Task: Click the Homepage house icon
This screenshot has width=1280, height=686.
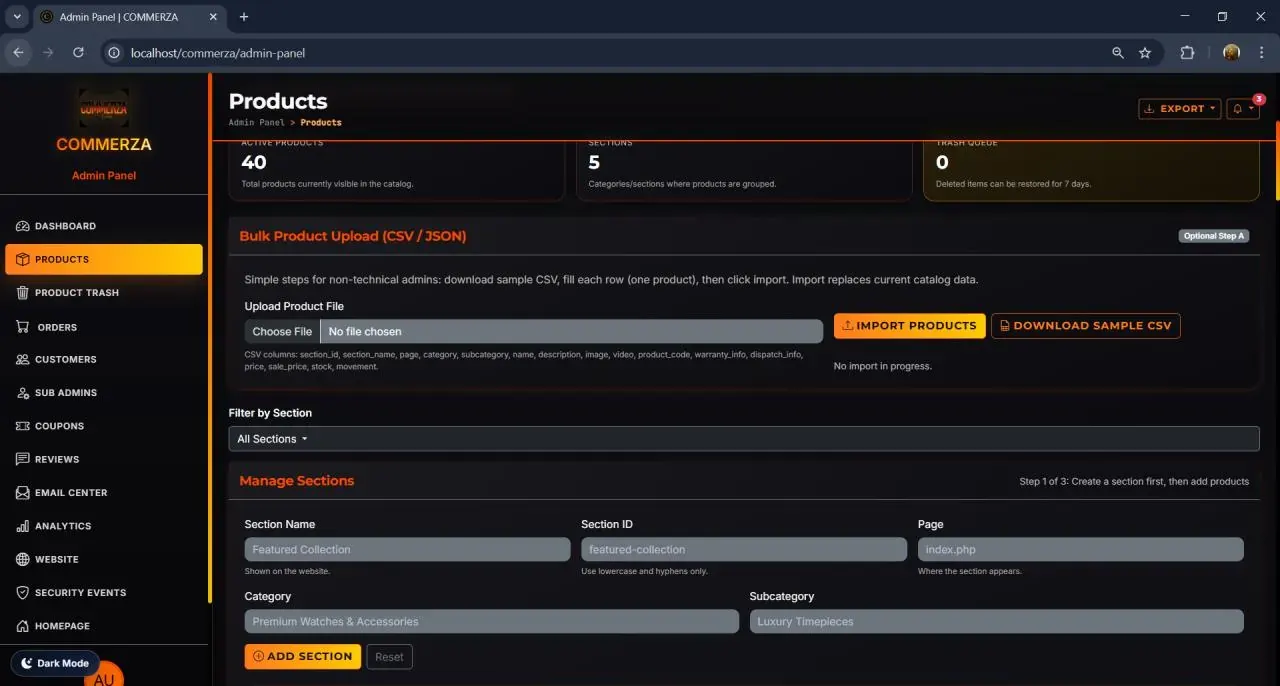Action: (23, 626)
